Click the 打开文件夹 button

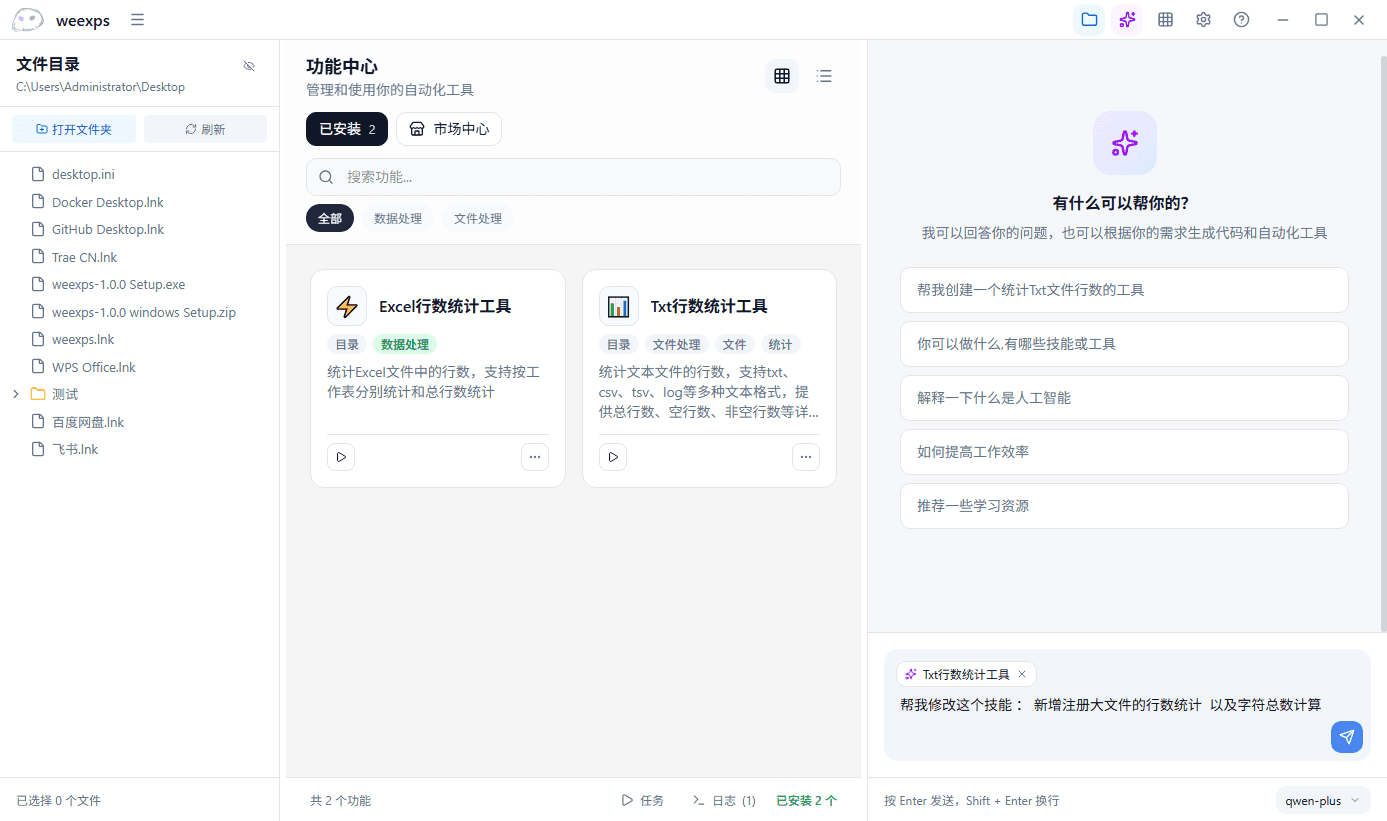pos(73,128)
